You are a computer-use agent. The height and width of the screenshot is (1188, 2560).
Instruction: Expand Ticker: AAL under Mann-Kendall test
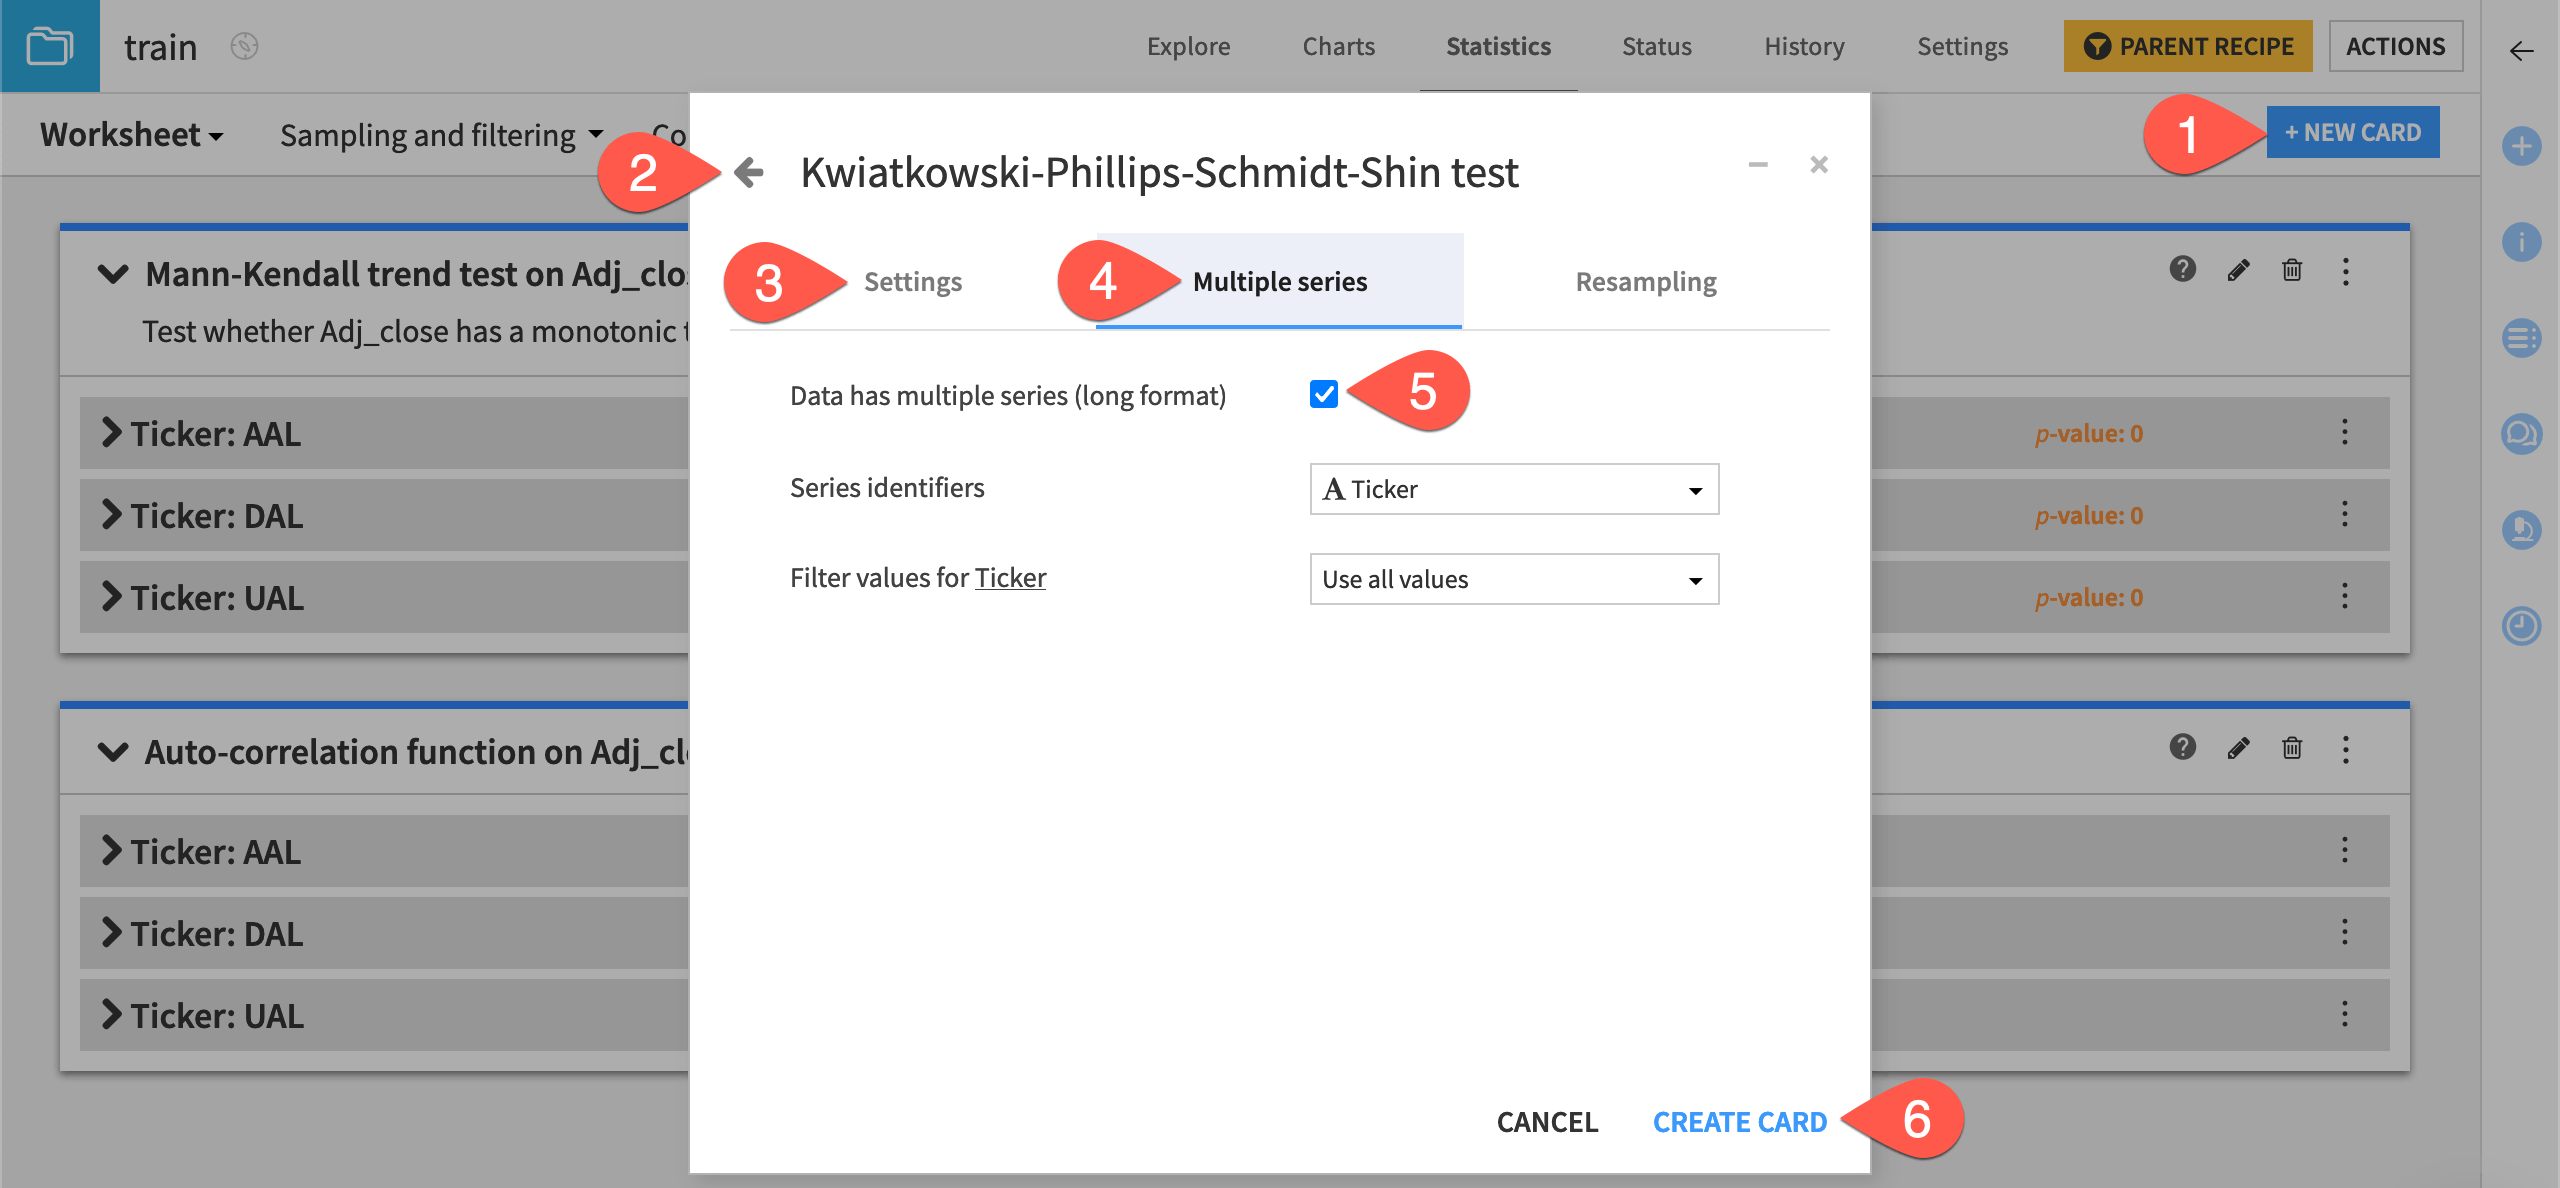(x=112, y=433)
